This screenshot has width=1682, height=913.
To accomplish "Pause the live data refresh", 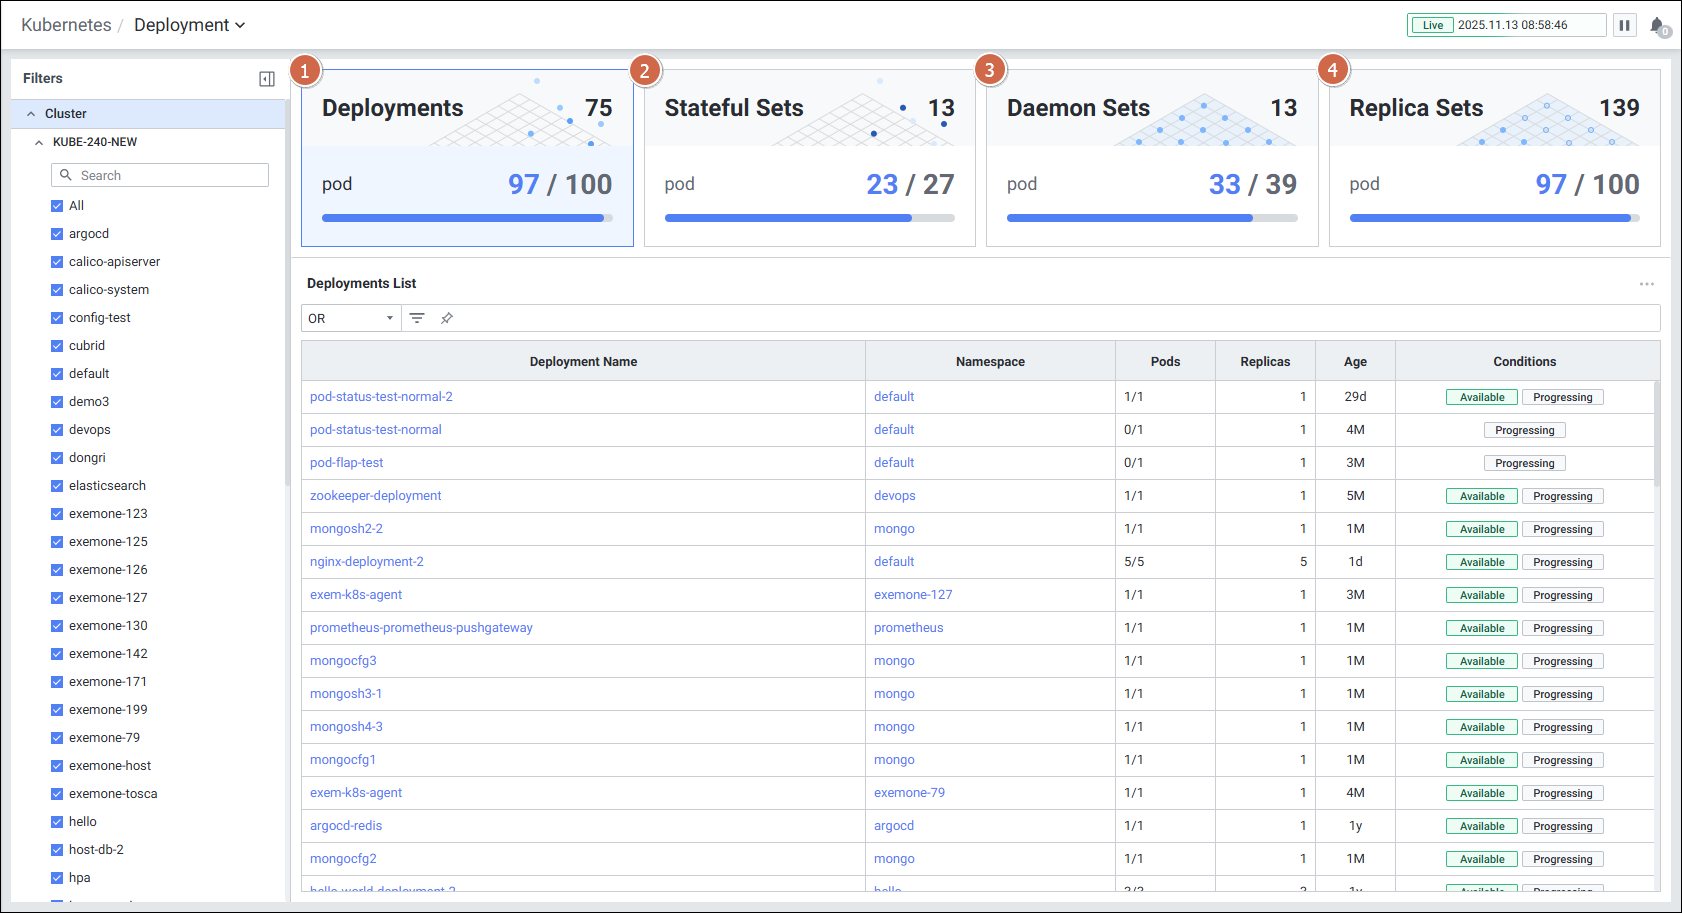I will pyautogui.click(x=1624, y=25).
